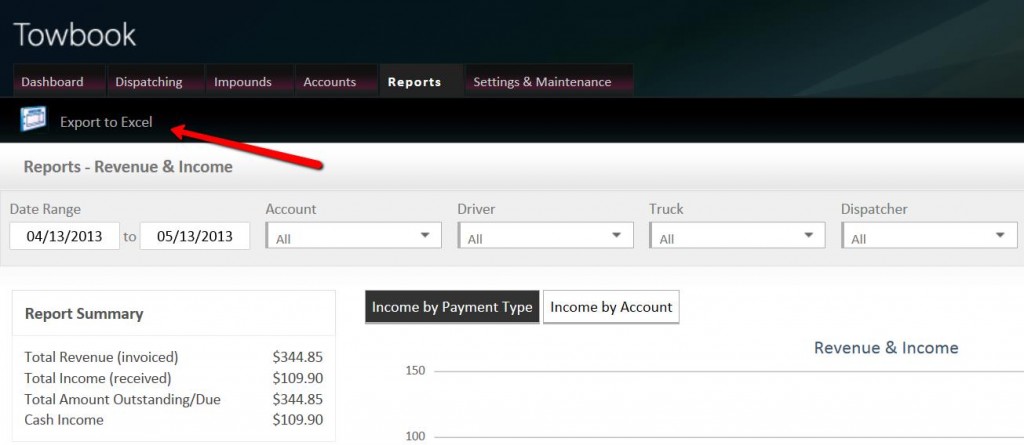Open the Accounts tab

pyautogui.click(x=330, y=82)
